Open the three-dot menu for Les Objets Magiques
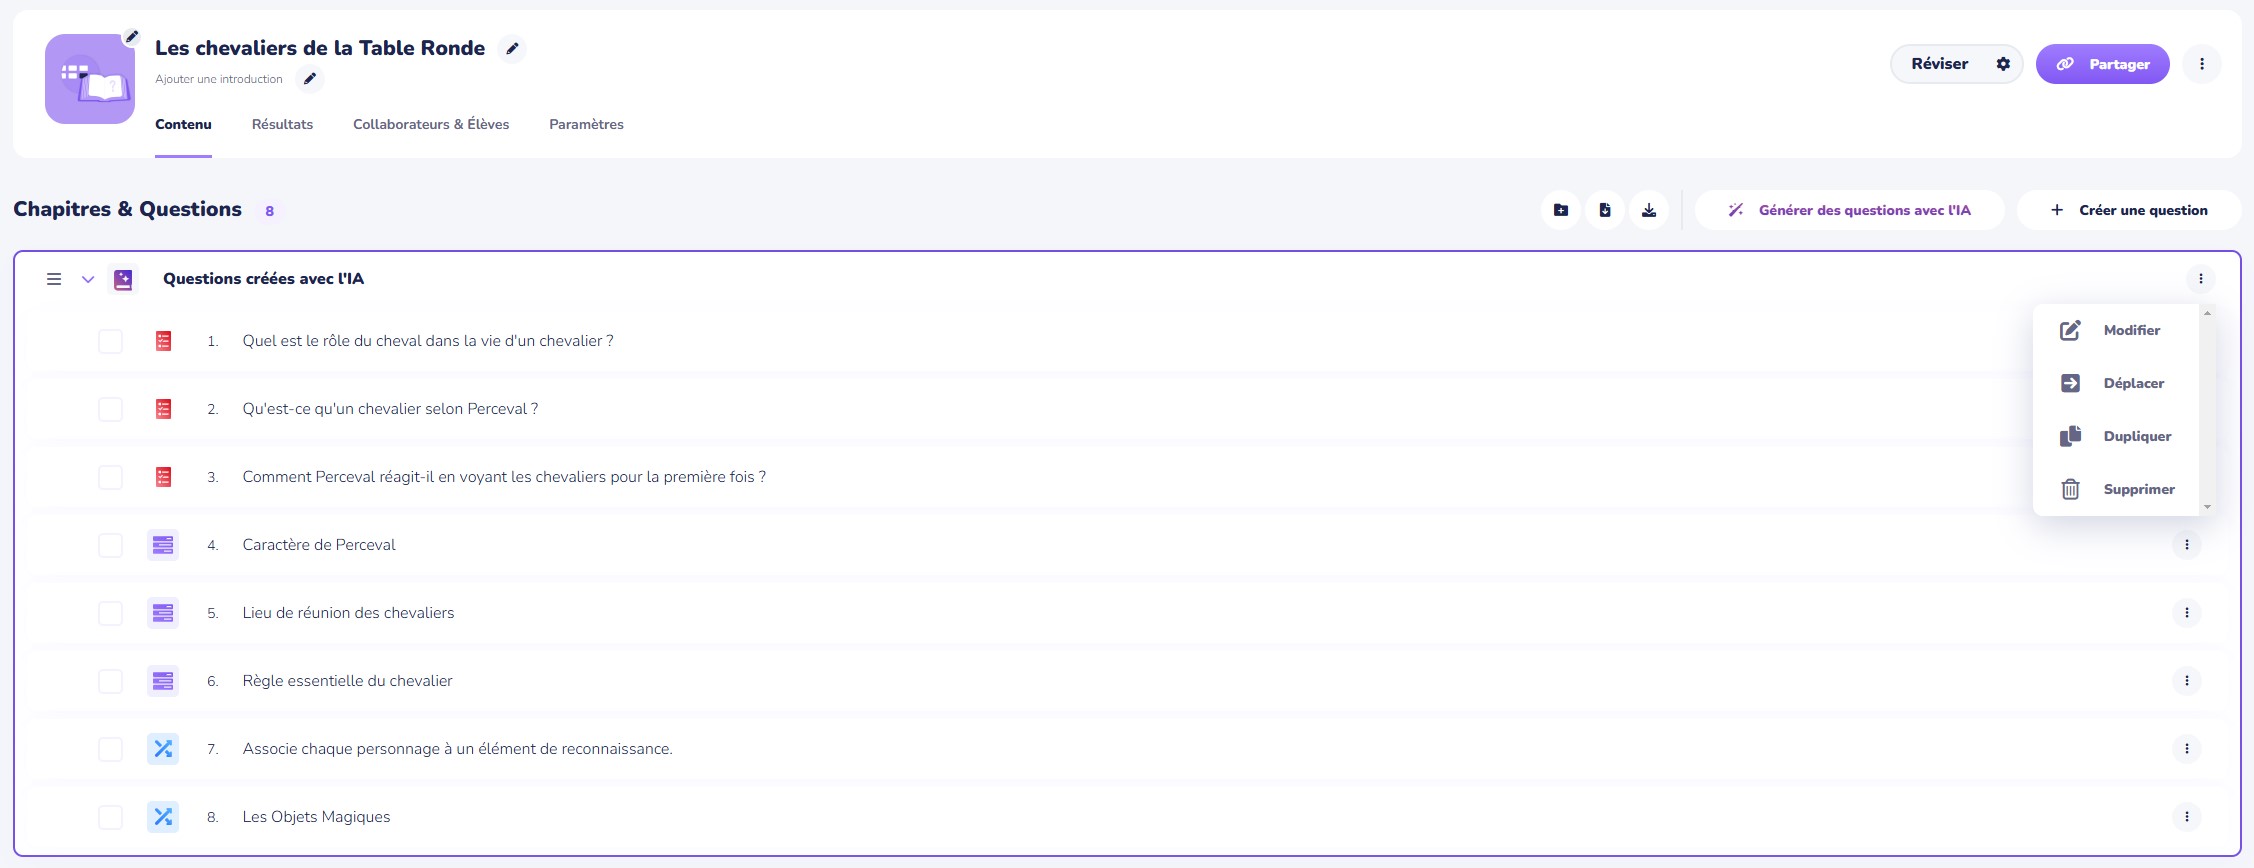 coord(2187,817)
